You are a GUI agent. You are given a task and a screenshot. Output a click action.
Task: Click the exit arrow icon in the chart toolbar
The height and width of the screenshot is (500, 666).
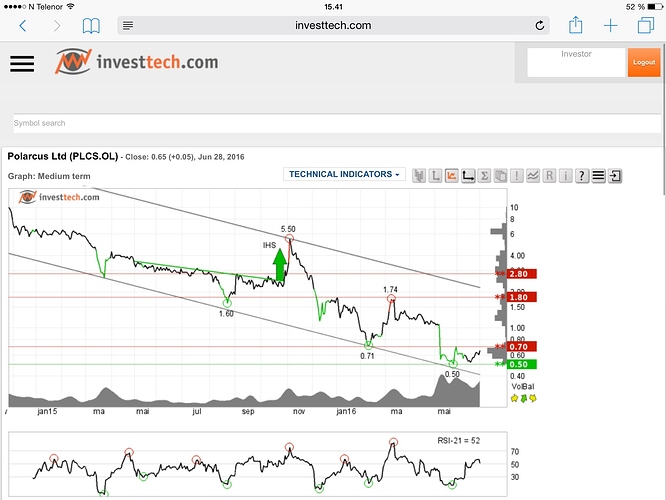(x=615, y=176)
